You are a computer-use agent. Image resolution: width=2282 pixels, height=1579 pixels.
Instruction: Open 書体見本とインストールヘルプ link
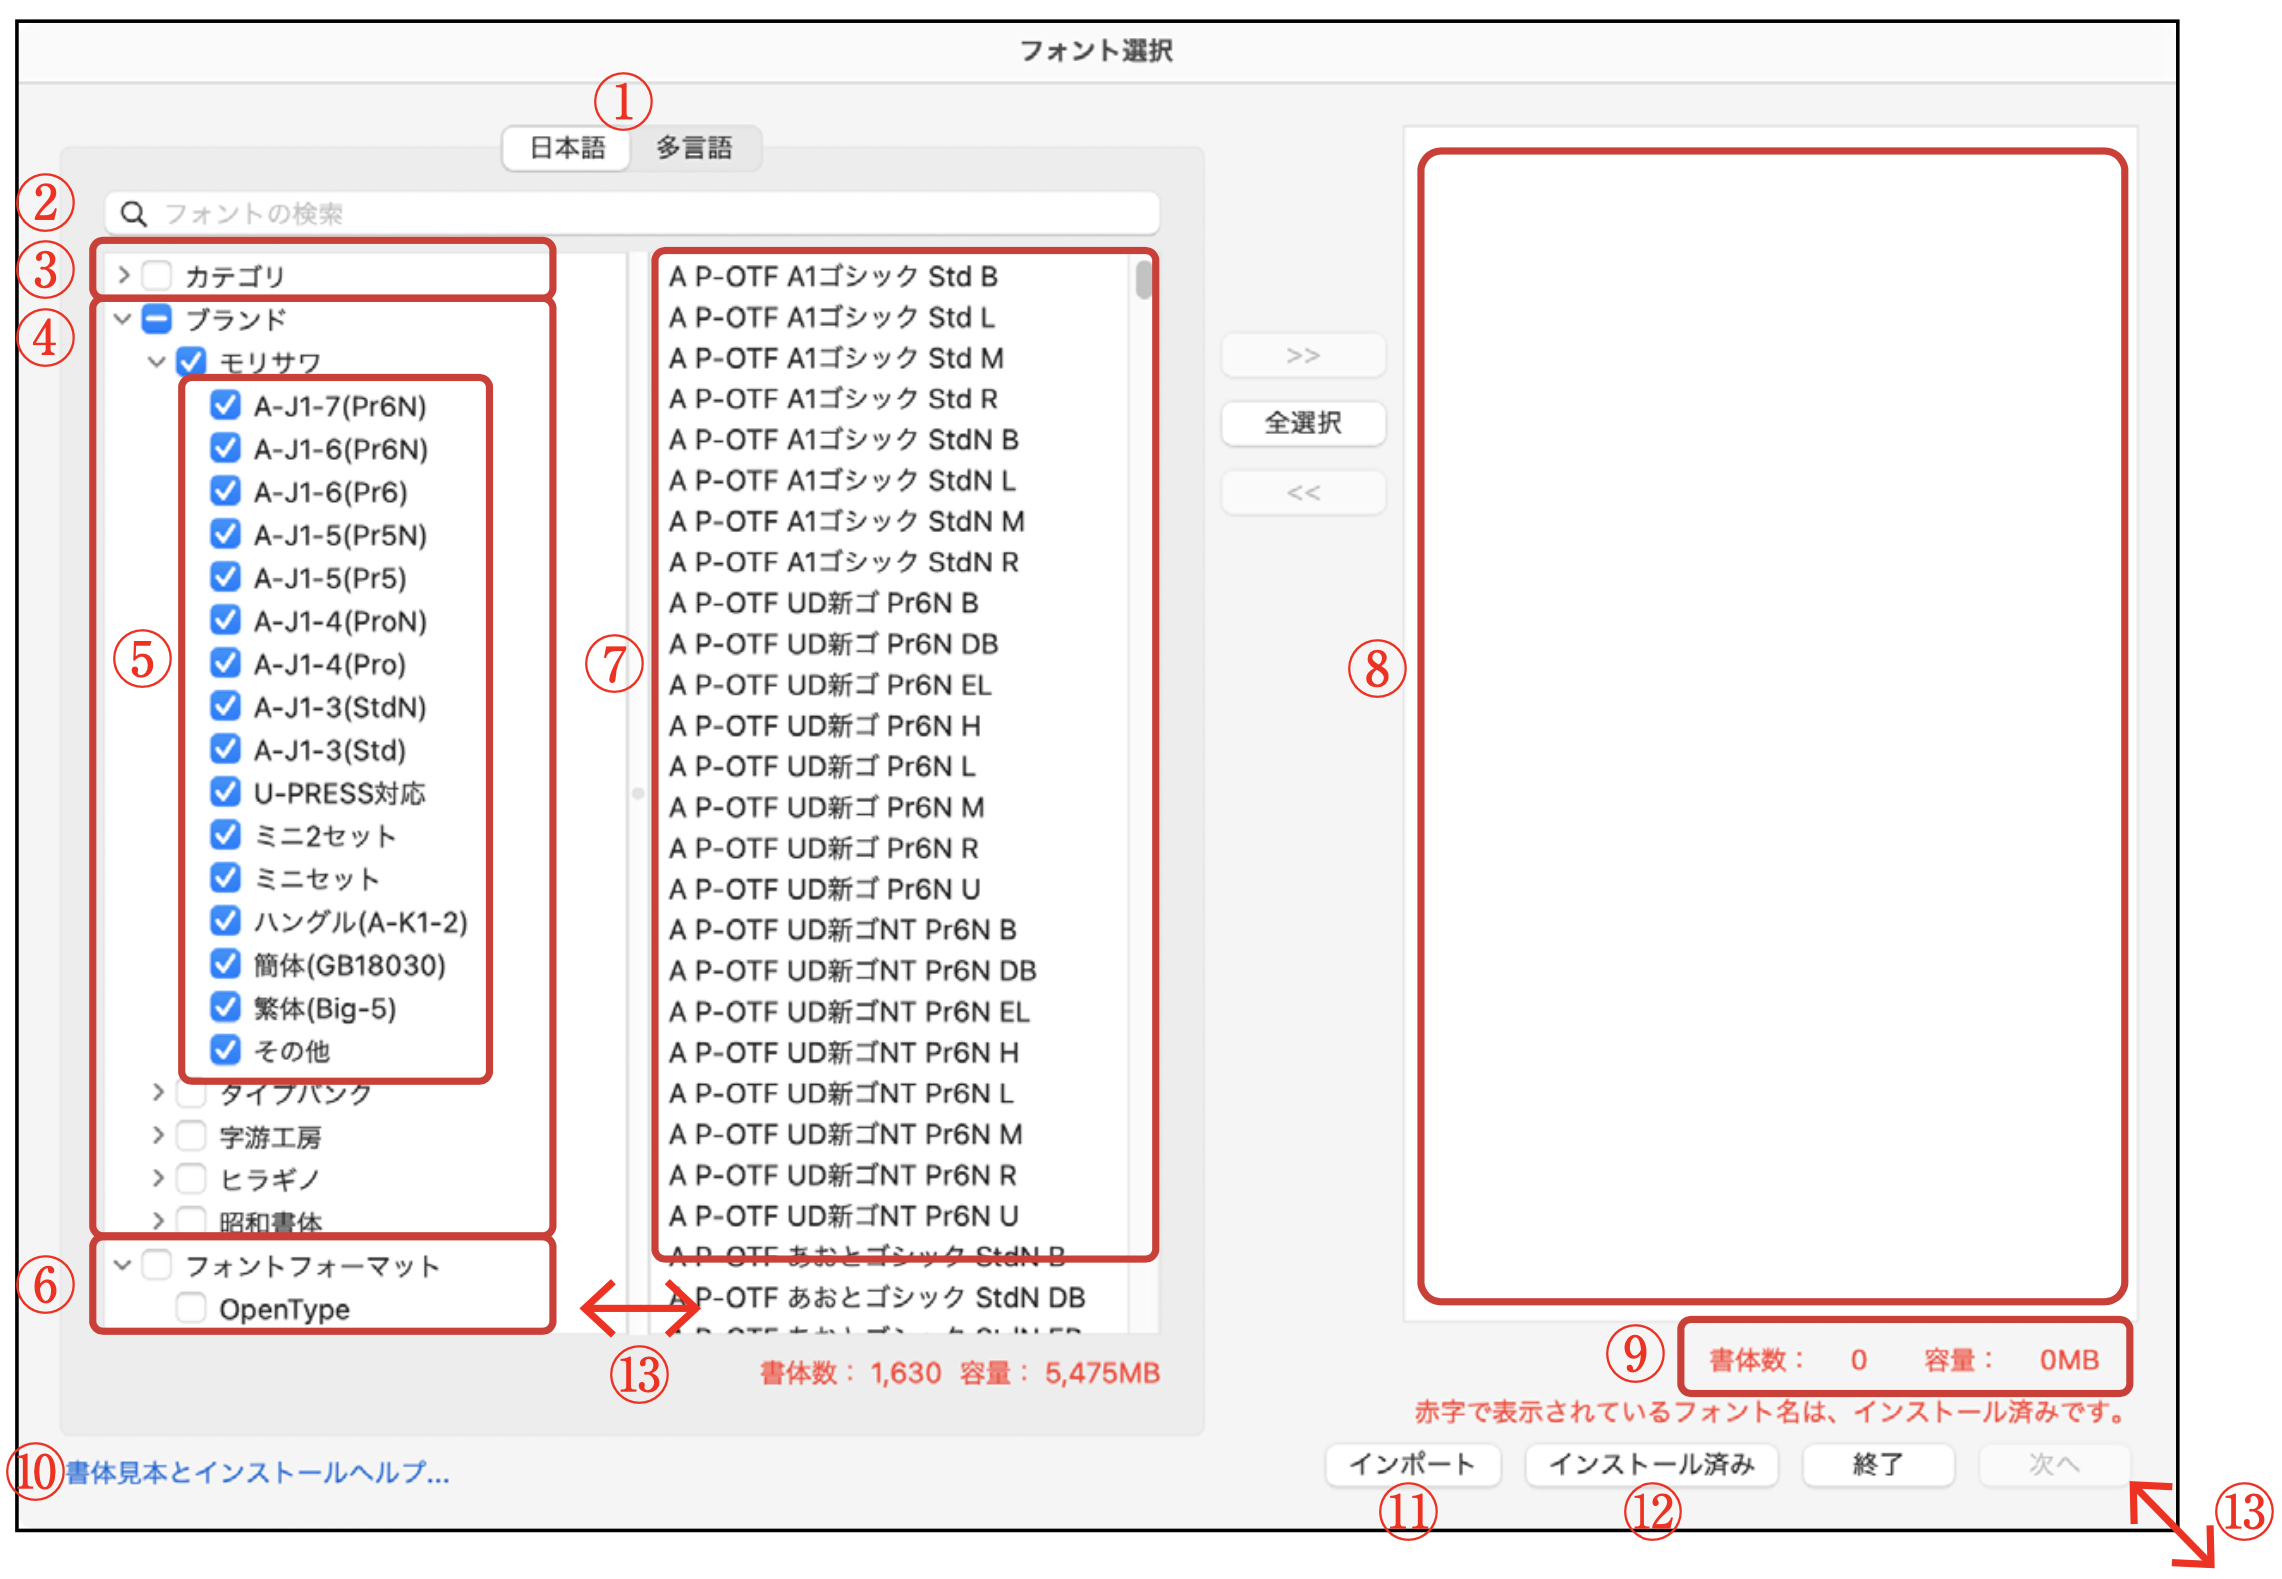coord(258,1473)
